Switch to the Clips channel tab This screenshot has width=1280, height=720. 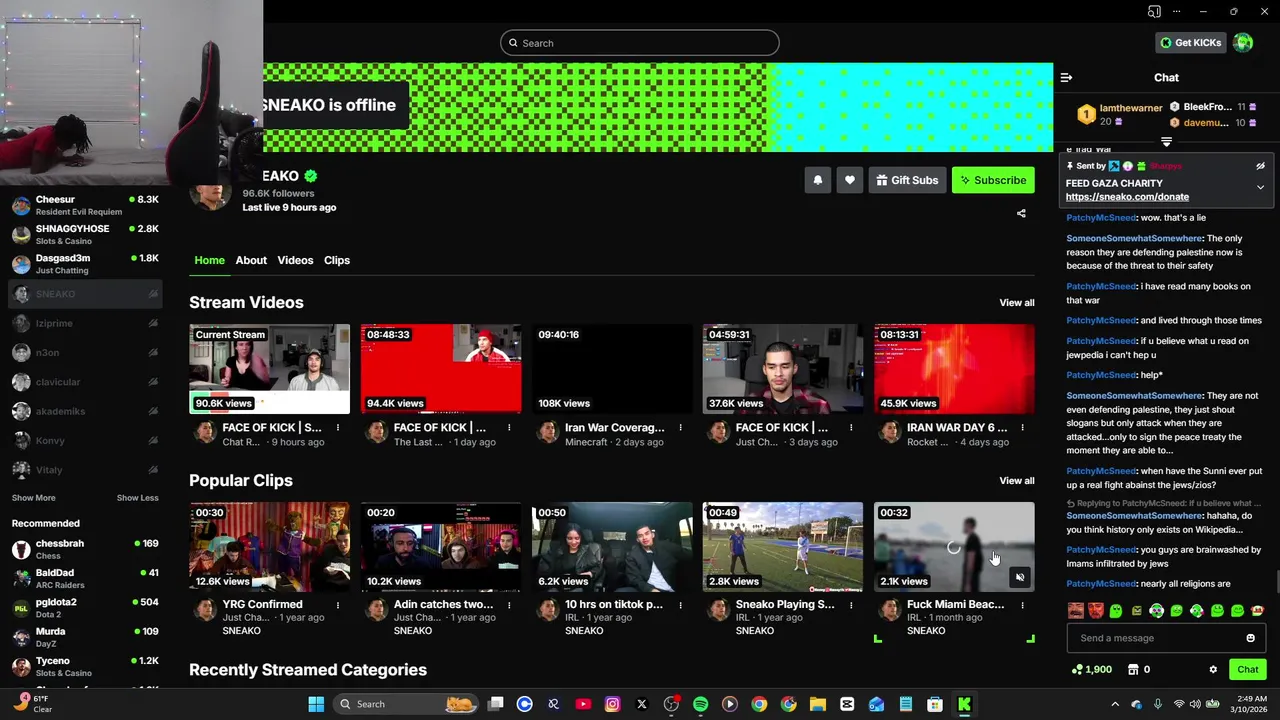pyautogui.click(x=337, y=260)
